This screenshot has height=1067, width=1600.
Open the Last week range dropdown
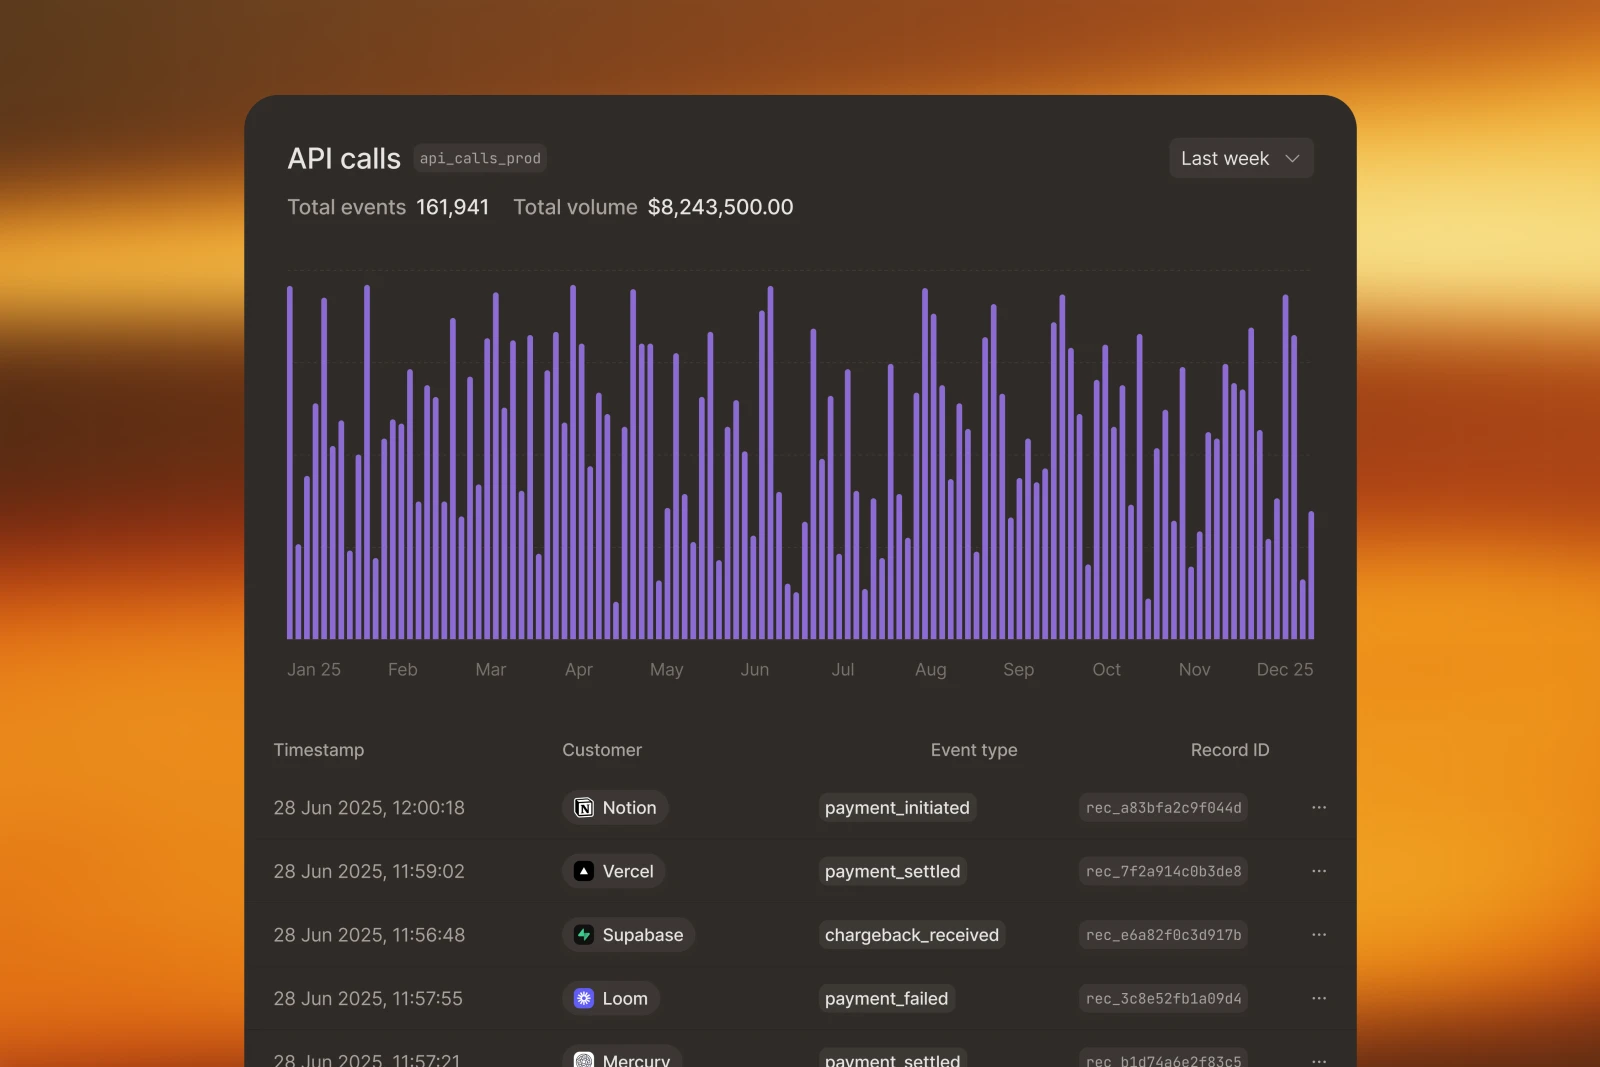pos(1241,158)
